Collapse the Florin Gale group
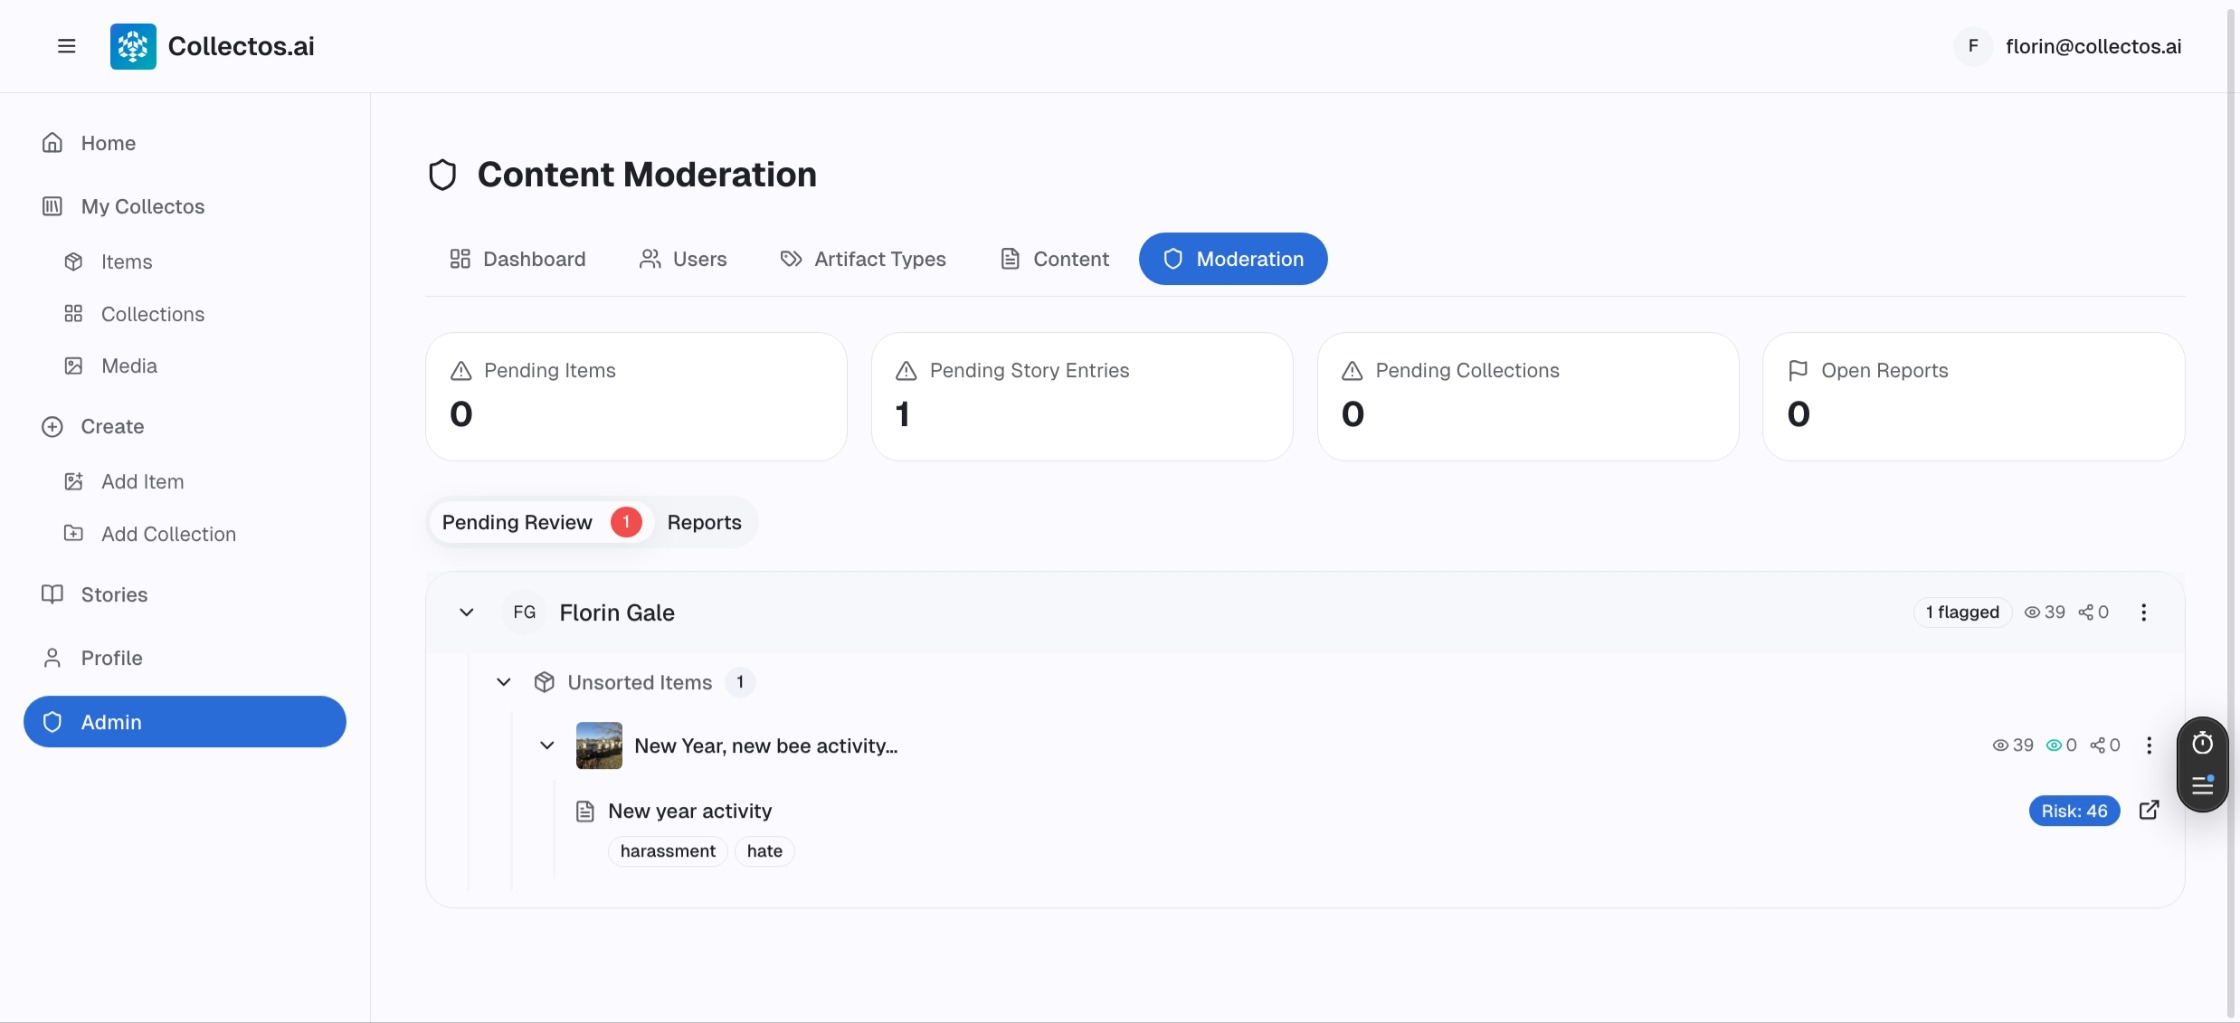2240x1023 pixels. (x=466, y=612)
